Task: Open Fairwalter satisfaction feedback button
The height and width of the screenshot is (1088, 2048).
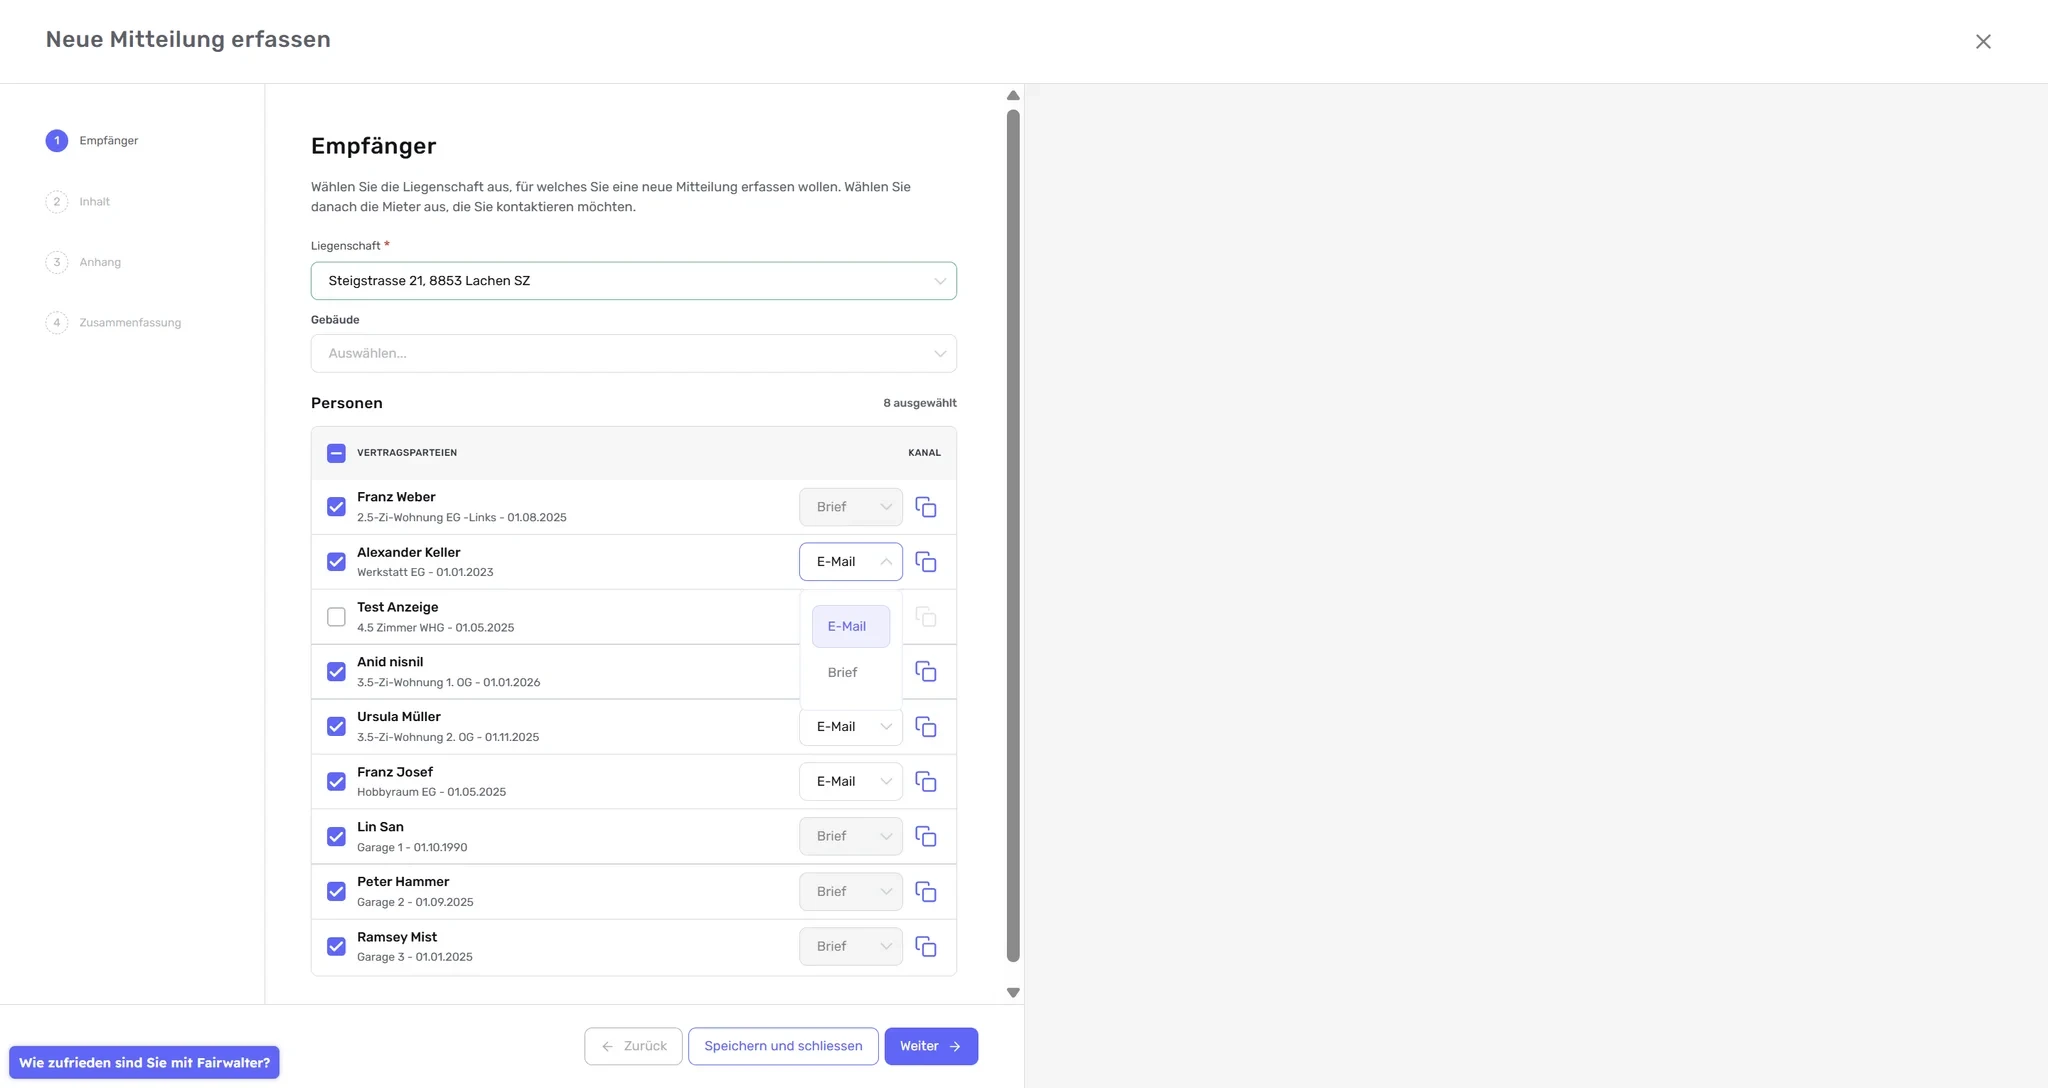Action: (x=144, y=1062)
